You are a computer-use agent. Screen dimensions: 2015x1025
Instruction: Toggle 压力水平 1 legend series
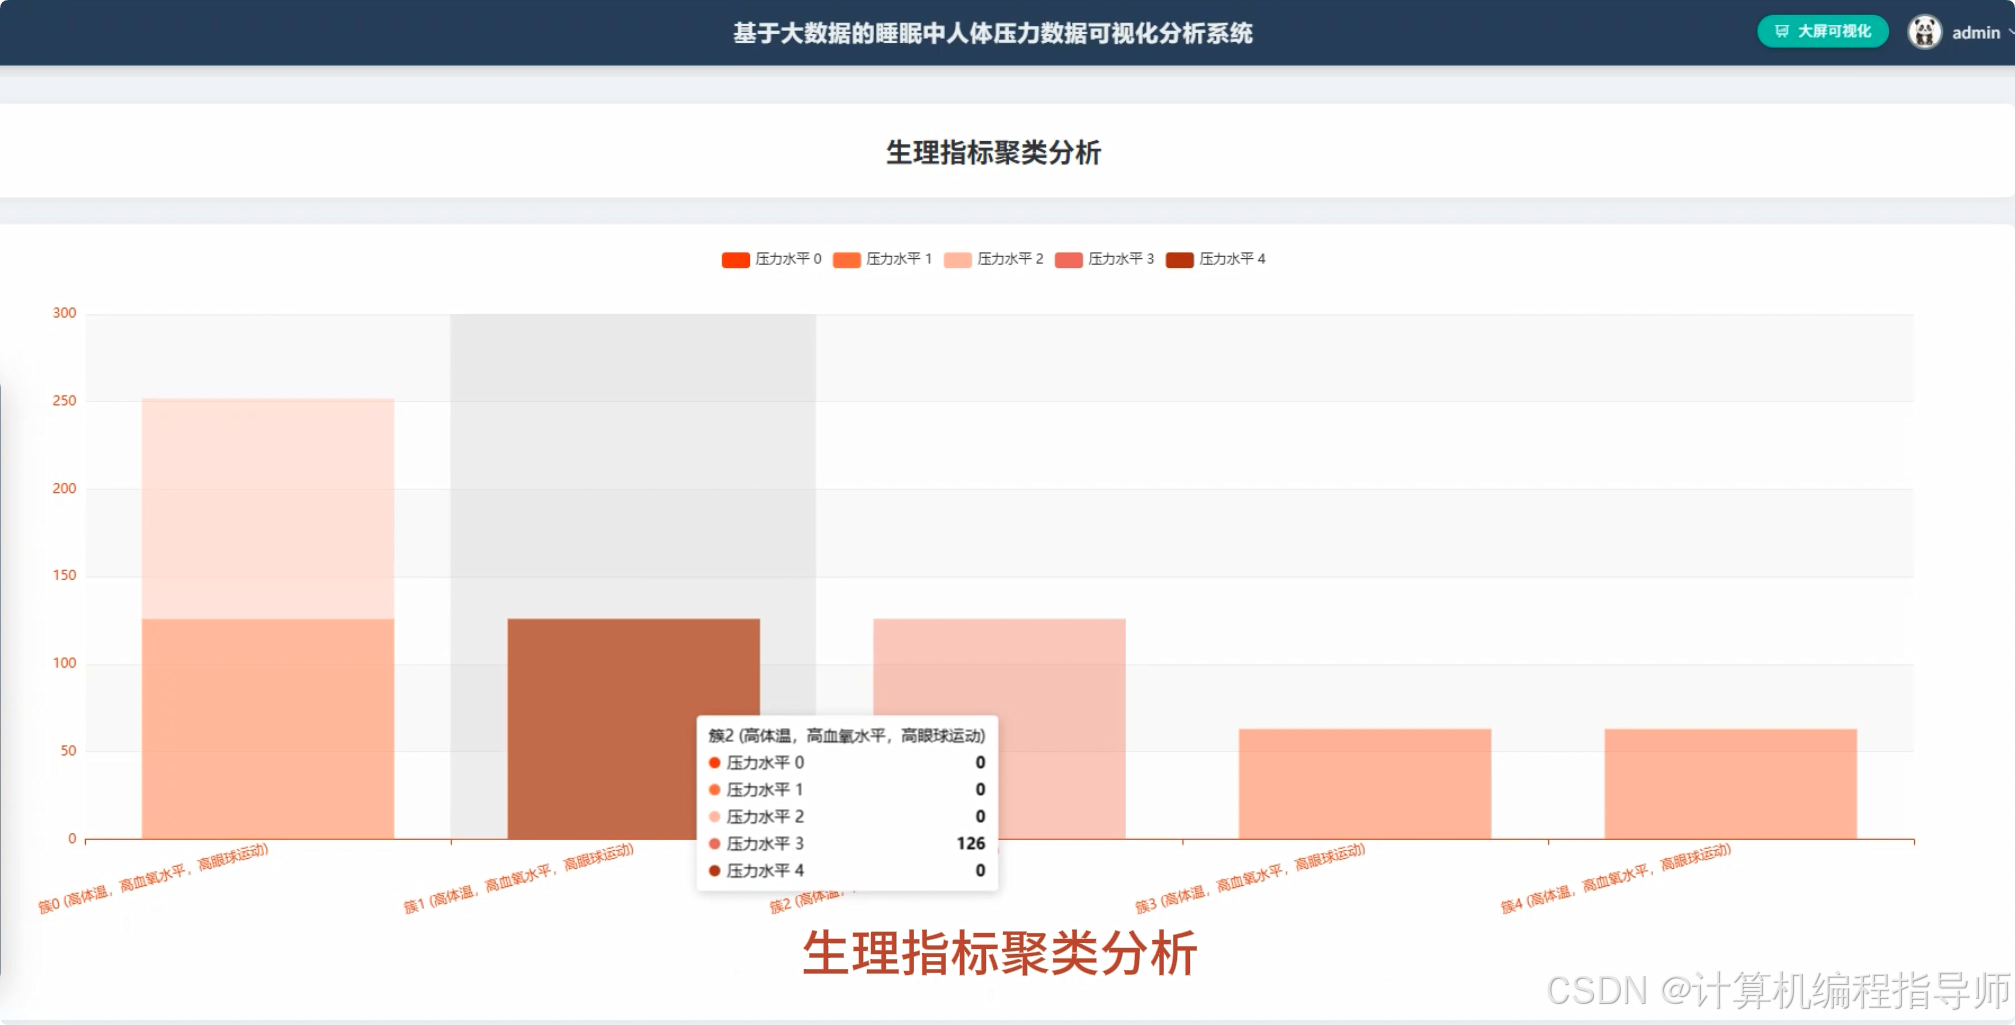tap(882, 259)
